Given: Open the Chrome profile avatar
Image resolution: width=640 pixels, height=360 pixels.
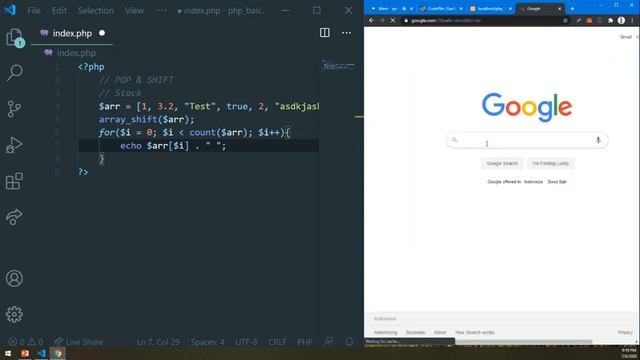Looking at the screenshot, I should [621, 20].
